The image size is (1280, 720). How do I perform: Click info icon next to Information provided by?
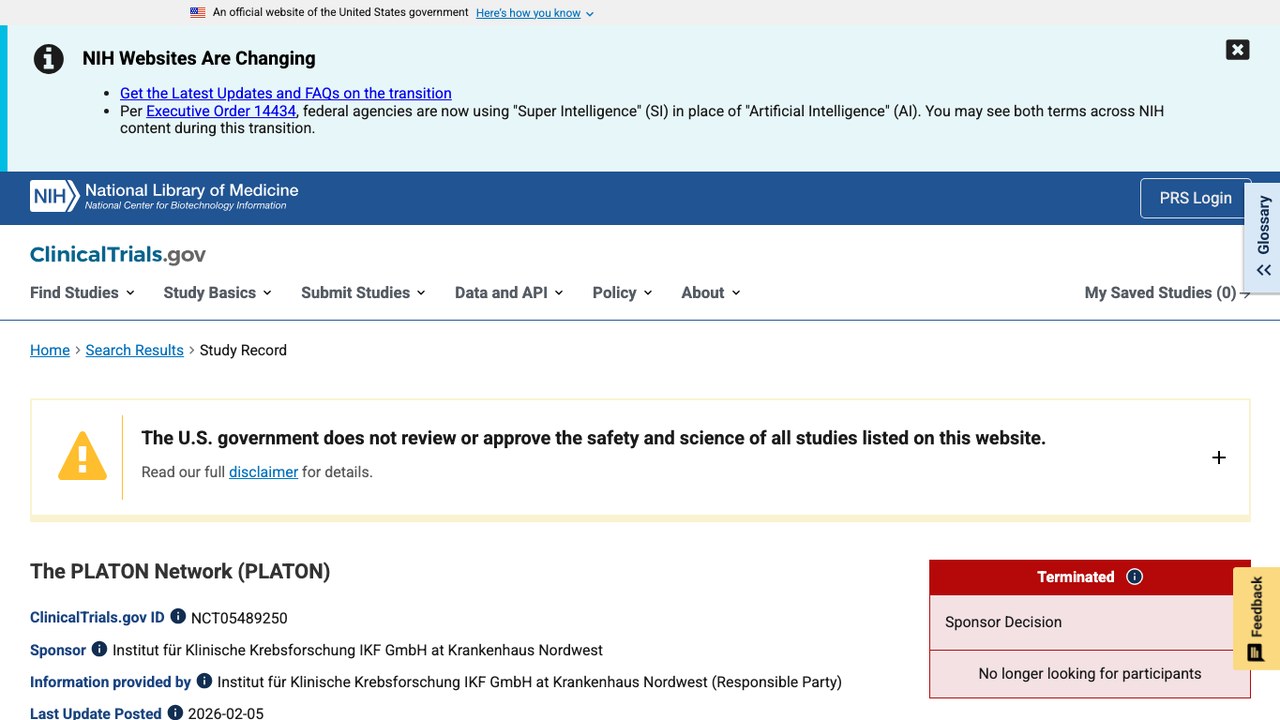pos(204,681)
